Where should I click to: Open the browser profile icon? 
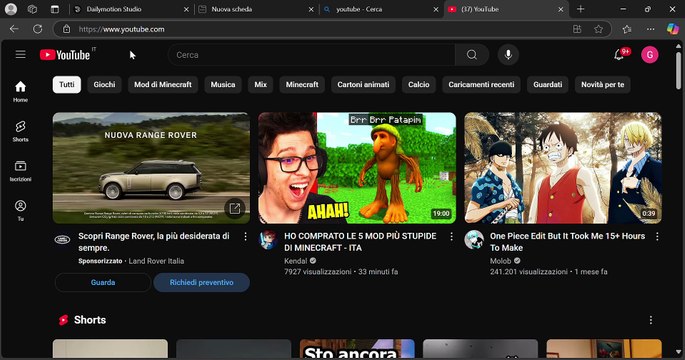11,9
